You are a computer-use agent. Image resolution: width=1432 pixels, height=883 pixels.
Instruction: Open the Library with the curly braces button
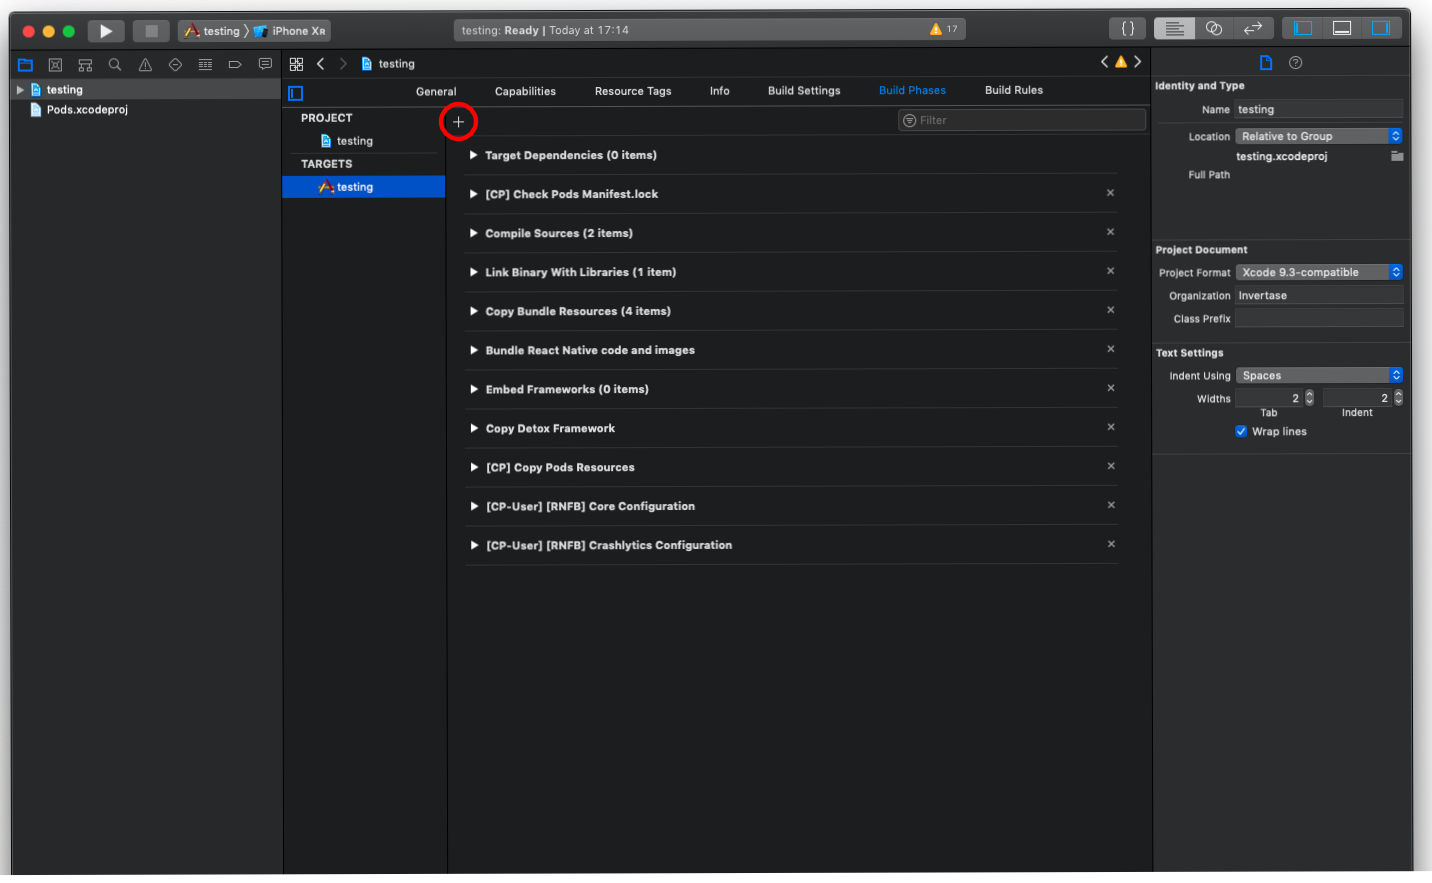(x=1127, y=29)
